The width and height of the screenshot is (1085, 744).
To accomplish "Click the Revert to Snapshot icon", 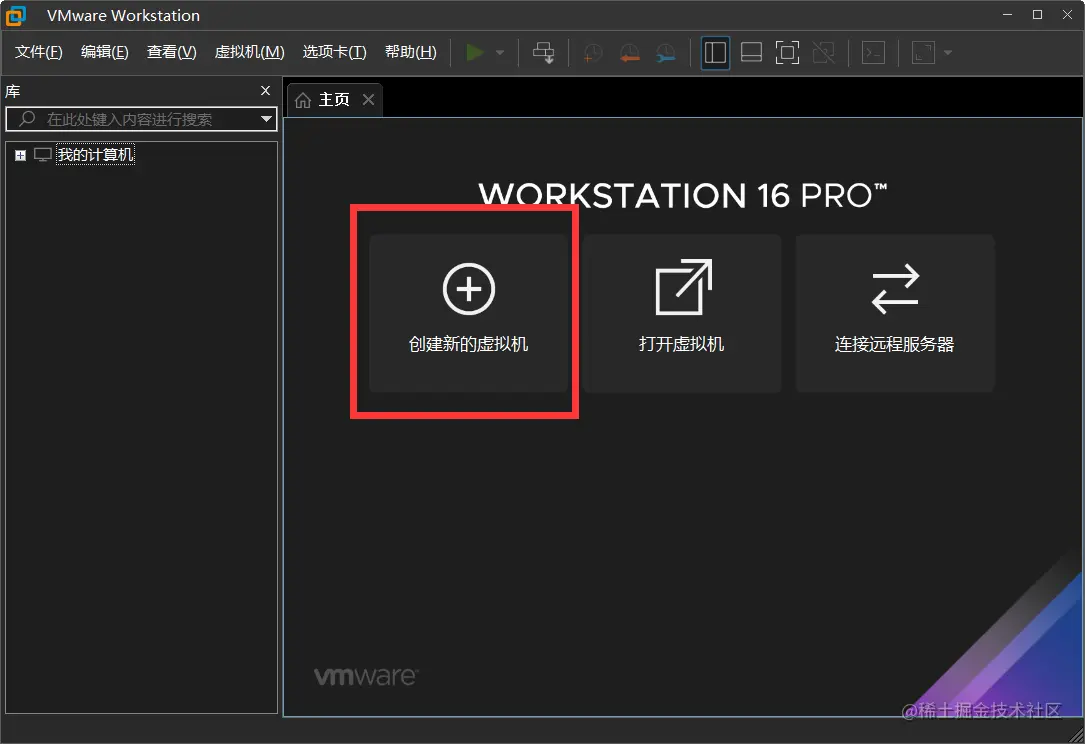I will pos(629,53).
